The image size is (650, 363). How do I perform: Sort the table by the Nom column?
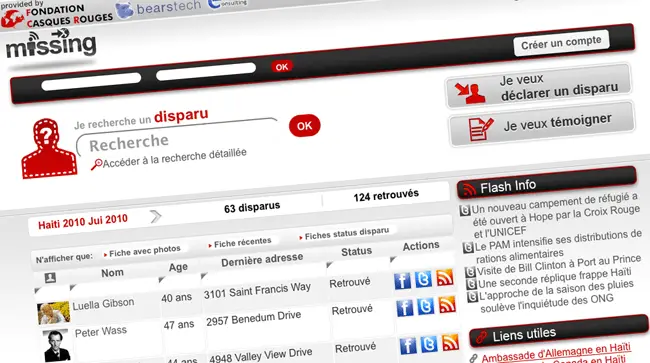[x=112, y=273]
